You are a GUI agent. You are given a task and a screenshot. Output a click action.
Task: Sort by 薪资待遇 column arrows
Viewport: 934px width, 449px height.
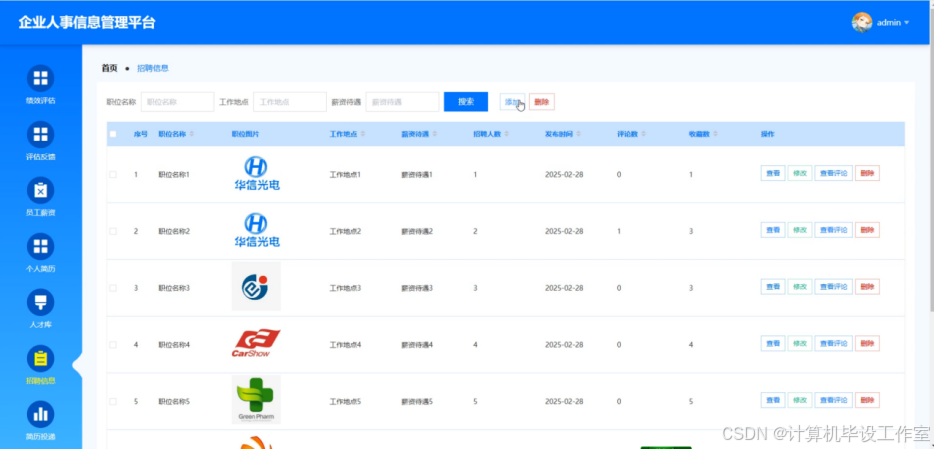click(x=434, y=135)
